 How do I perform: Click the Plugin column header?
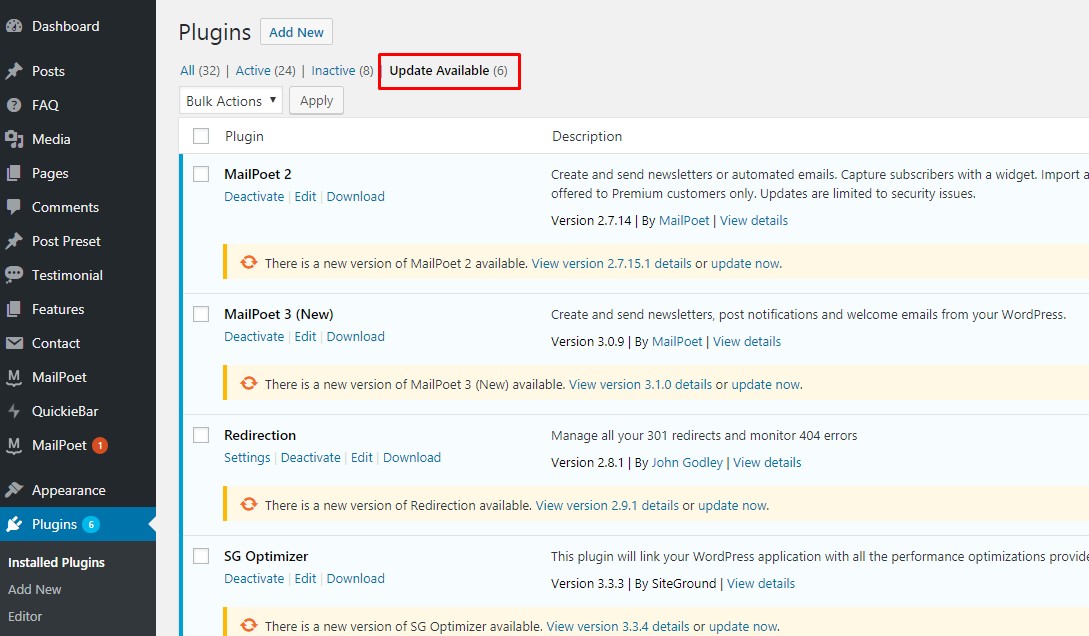[244, 136]
